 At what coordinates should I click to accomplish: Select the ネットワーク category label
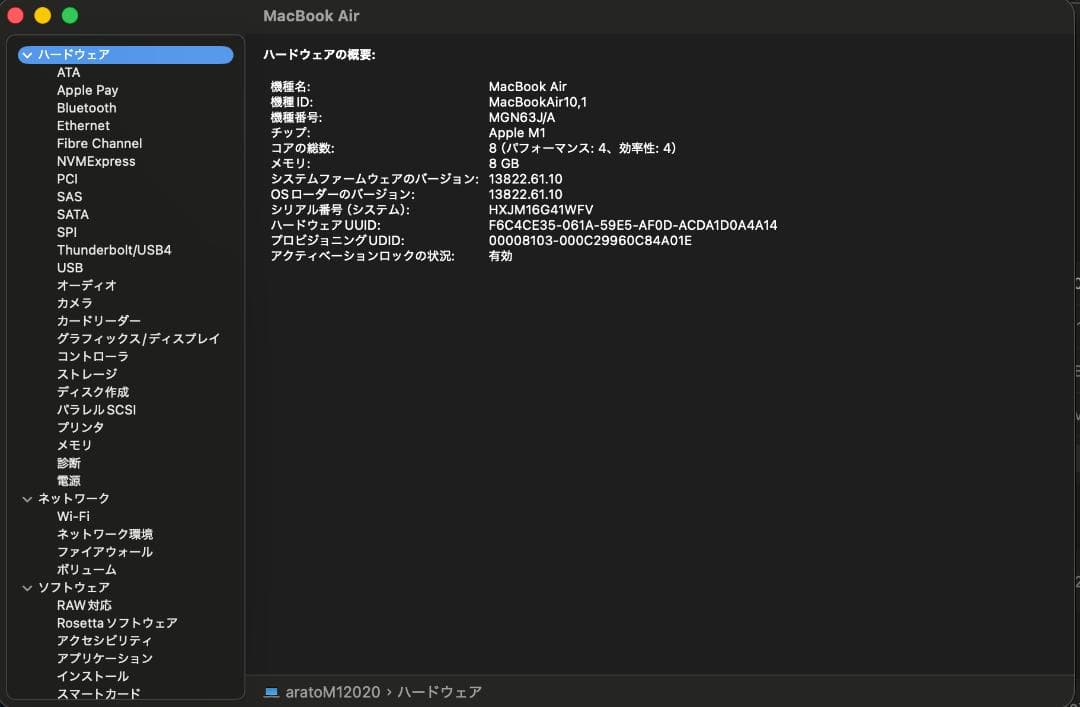pyautogui.click(x=73, y=499)
